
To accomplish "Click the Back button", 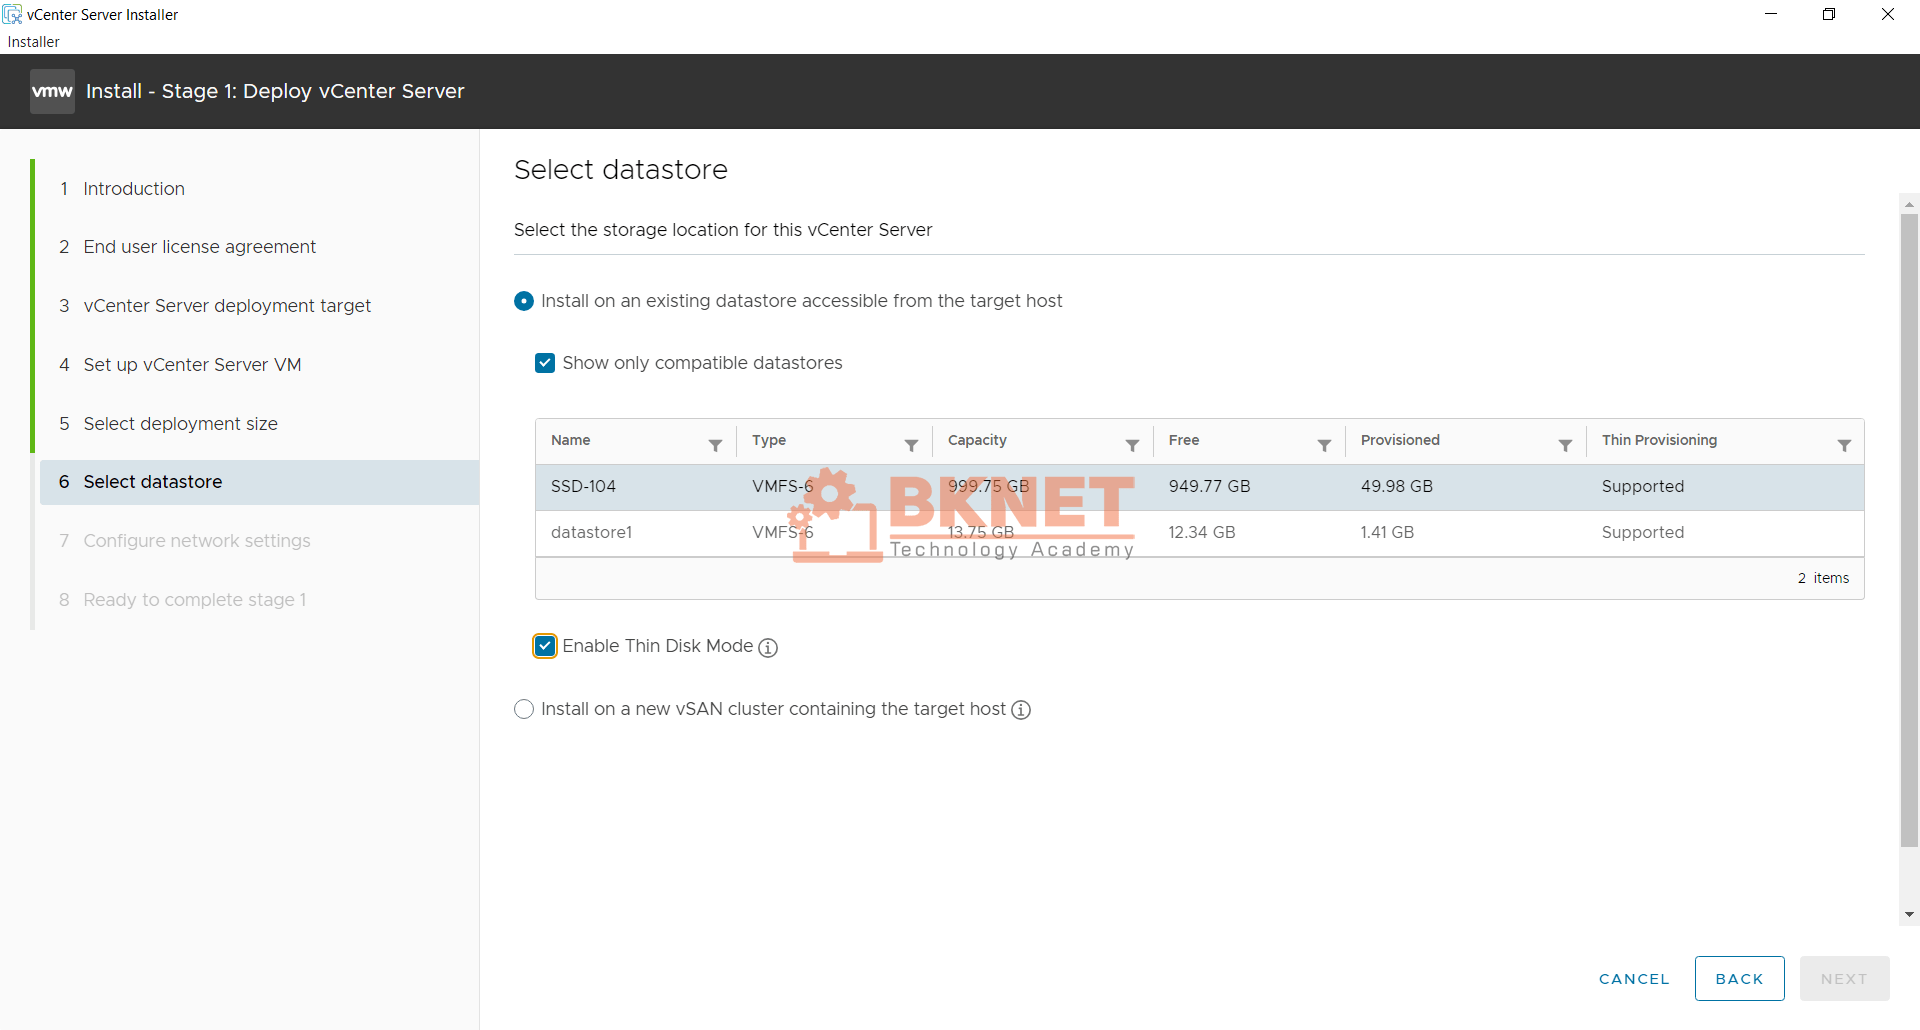I will 1739,978.
